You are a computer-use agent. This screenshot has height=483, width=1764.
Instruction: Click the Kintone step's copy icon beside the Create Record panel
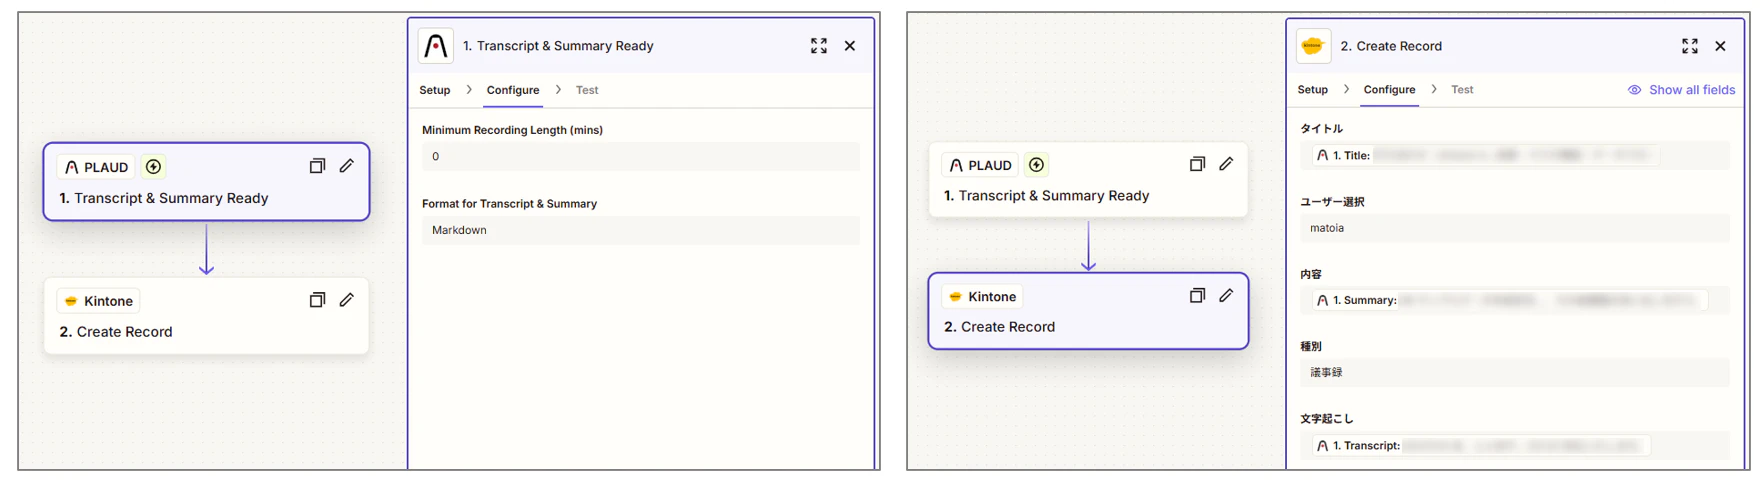tap(1197, 296)
